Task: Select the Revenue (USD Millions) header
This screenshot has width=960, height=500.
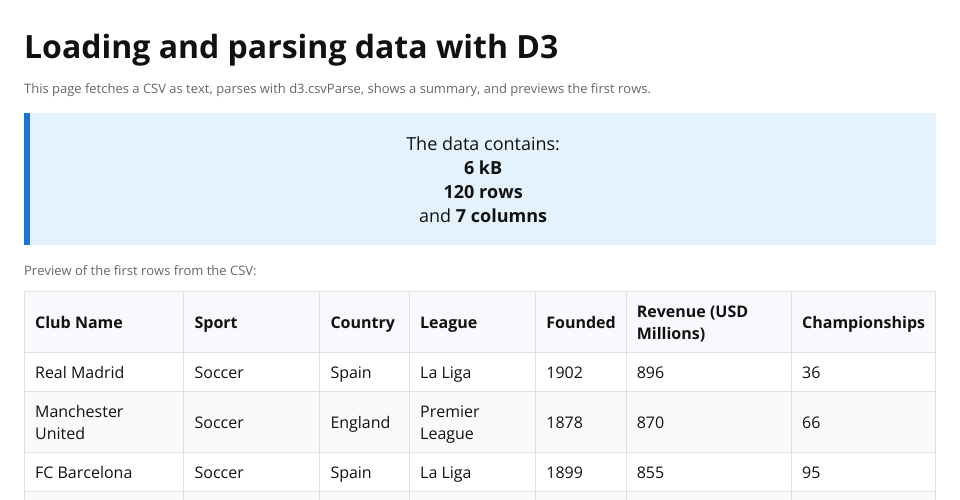Action: click(692, 322)
